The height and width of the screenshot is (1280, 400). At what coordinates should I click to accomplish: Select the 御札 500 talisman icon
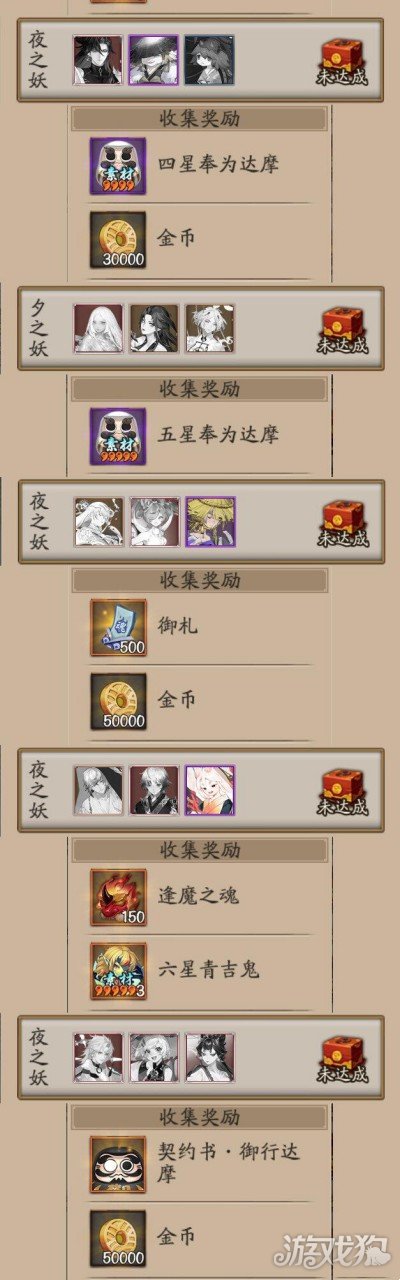point(117,626)
